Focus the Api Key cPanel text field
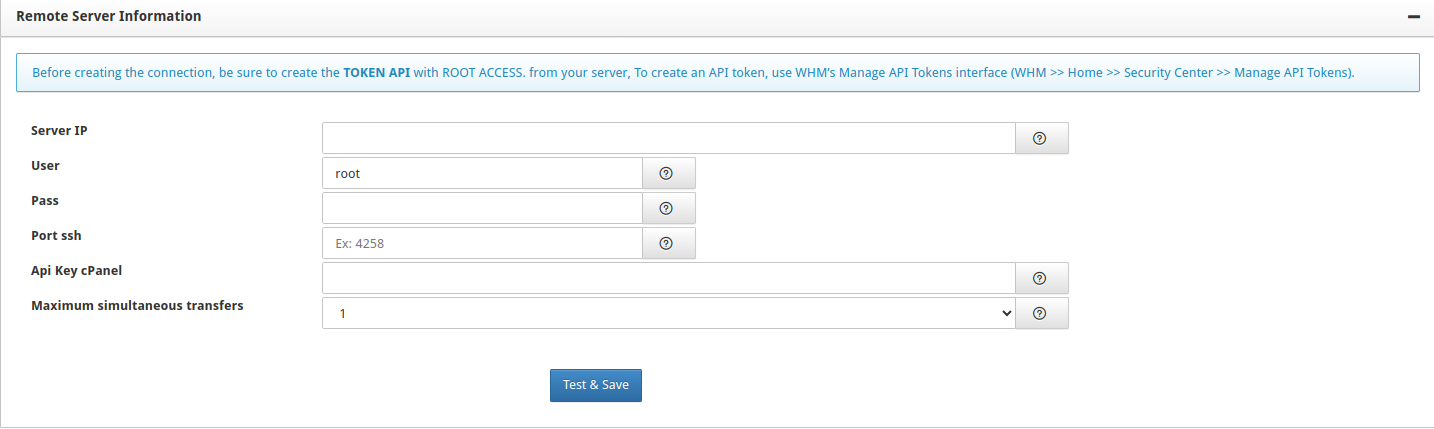Screen dimensions: 1434x429 click(668, 278)
